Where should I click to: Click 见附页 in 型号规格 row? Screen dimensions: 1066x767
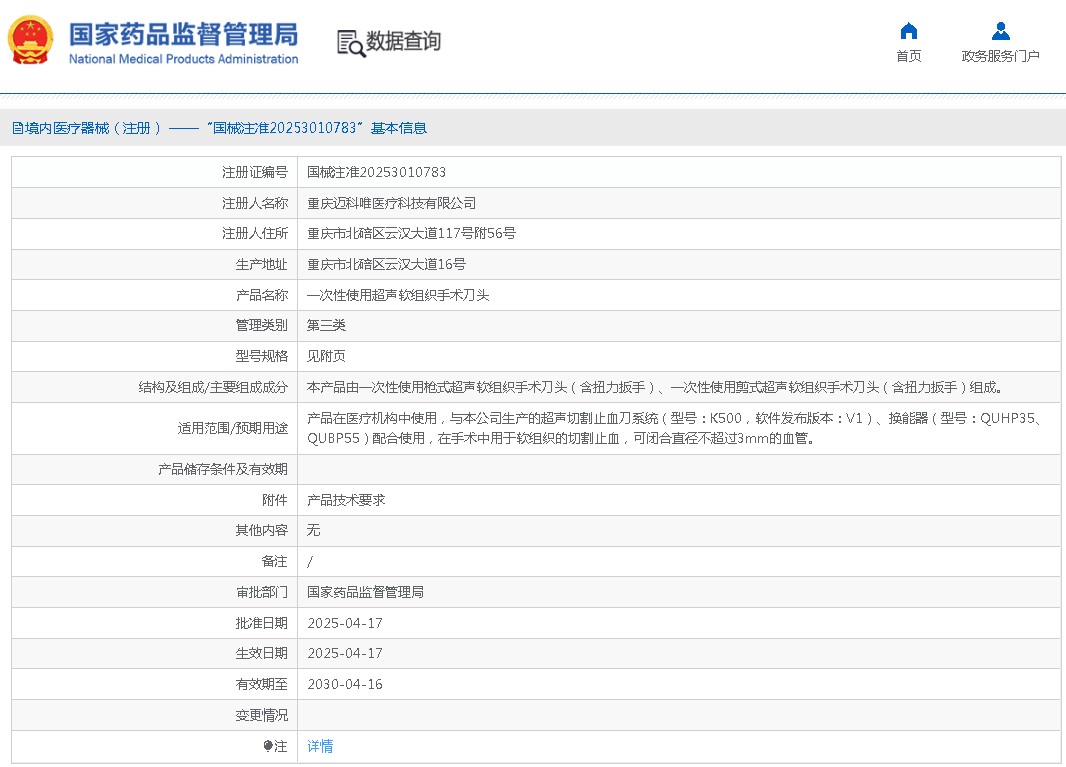click(x=326, y=356)
